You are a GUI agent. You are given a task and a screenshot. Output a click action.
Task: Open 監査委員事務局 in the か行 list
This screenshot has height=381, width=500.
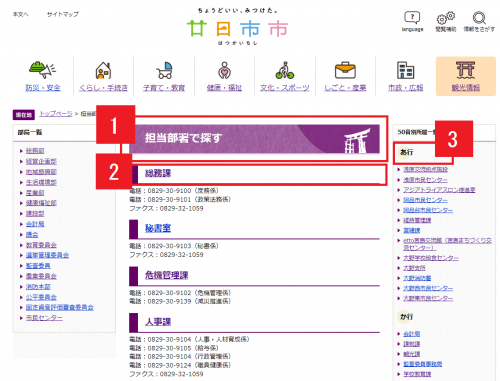[x=423, y=364]
